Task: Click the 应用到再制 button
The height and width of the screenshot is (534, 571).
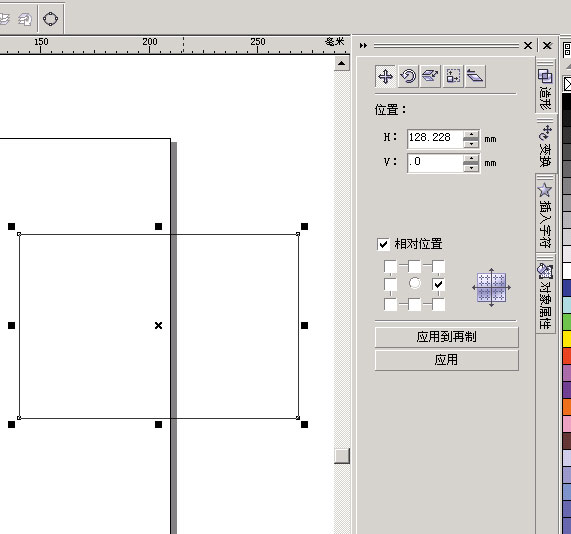Action: (446, 337)
